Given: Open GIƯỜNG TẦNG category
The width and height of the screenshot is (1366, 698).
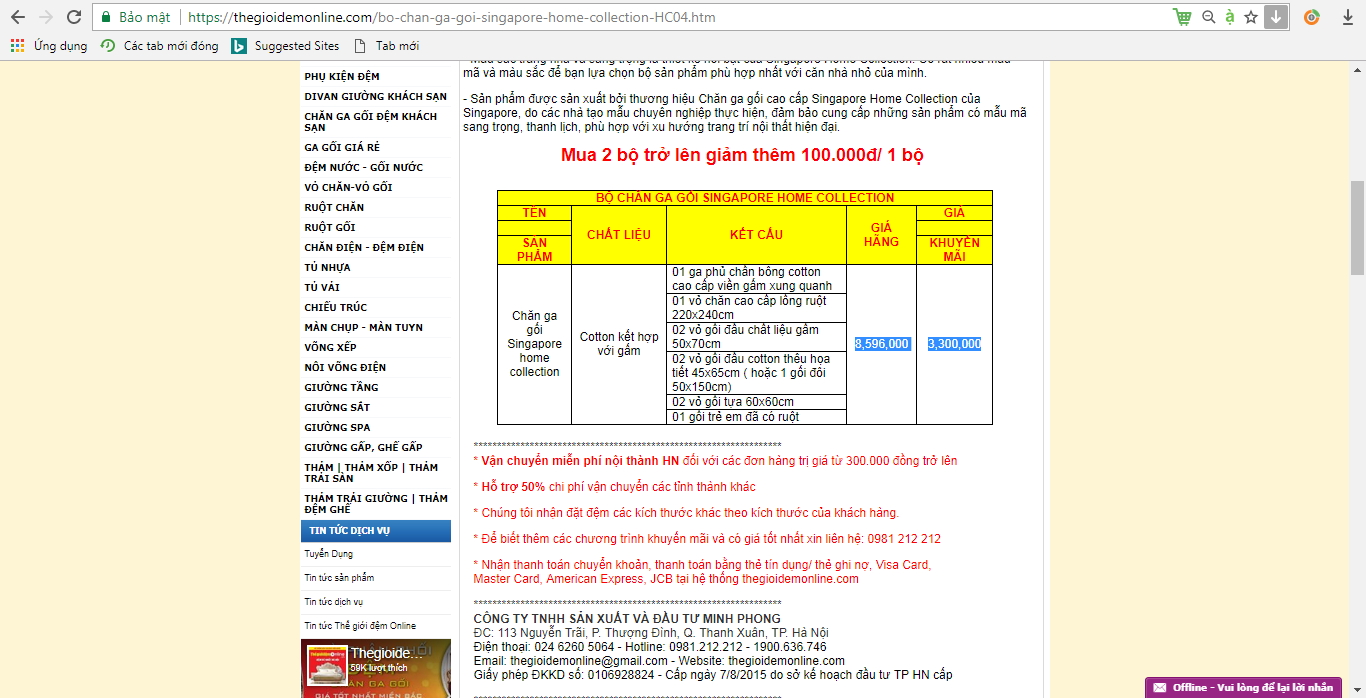Looking at the screenshot, I should click(341, 388).
